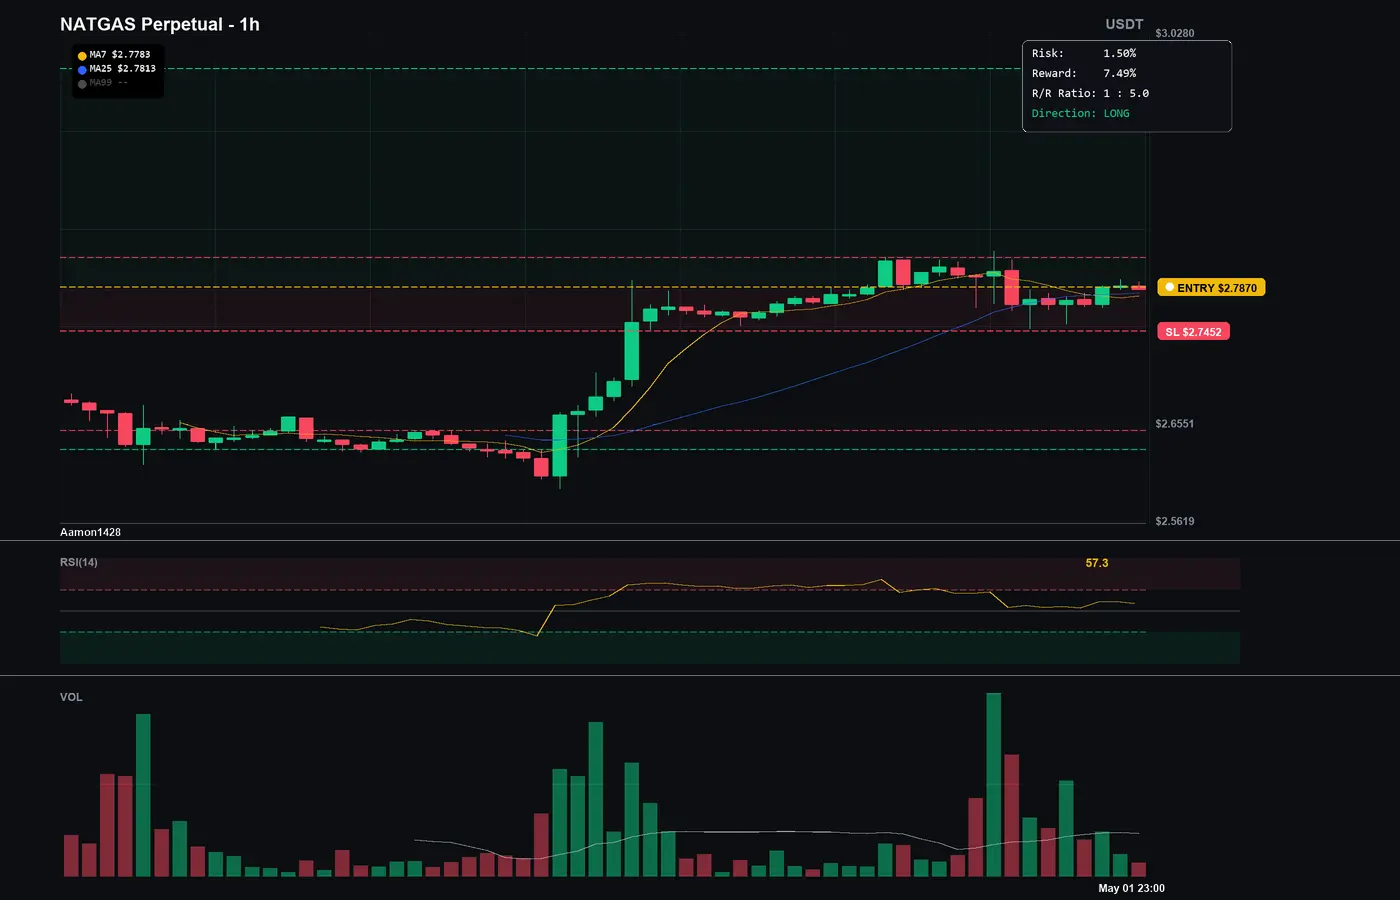Click the circle icon inside ENTRY tag

[x=1169, y=288]
